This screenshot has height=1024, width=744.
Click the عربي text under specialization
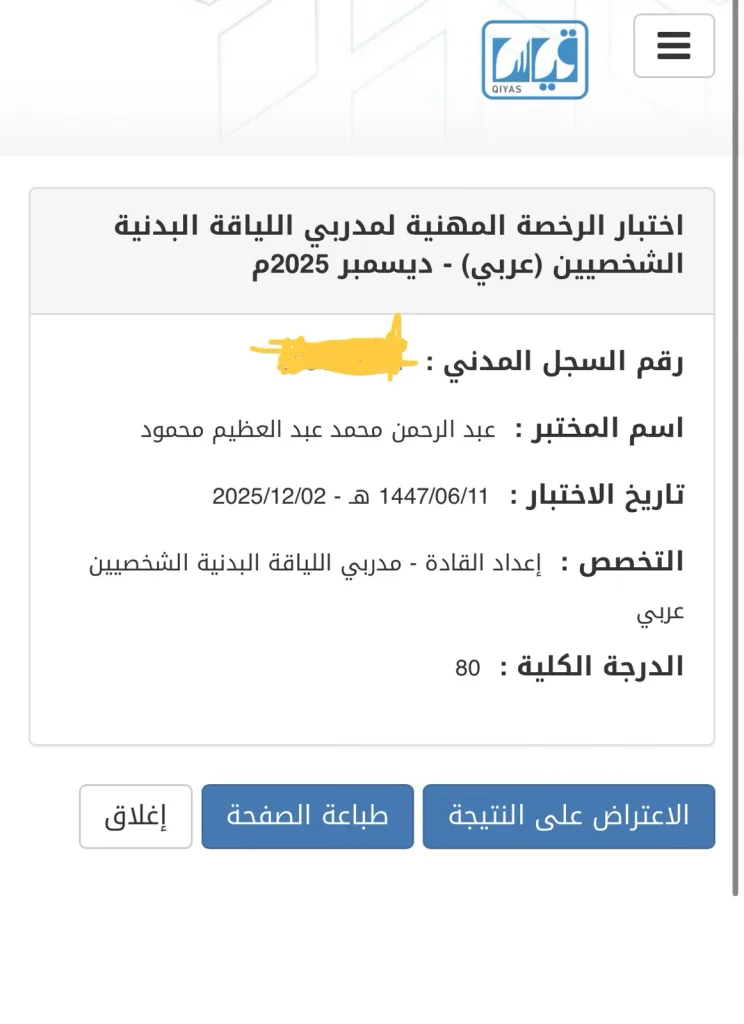[660, 613]
